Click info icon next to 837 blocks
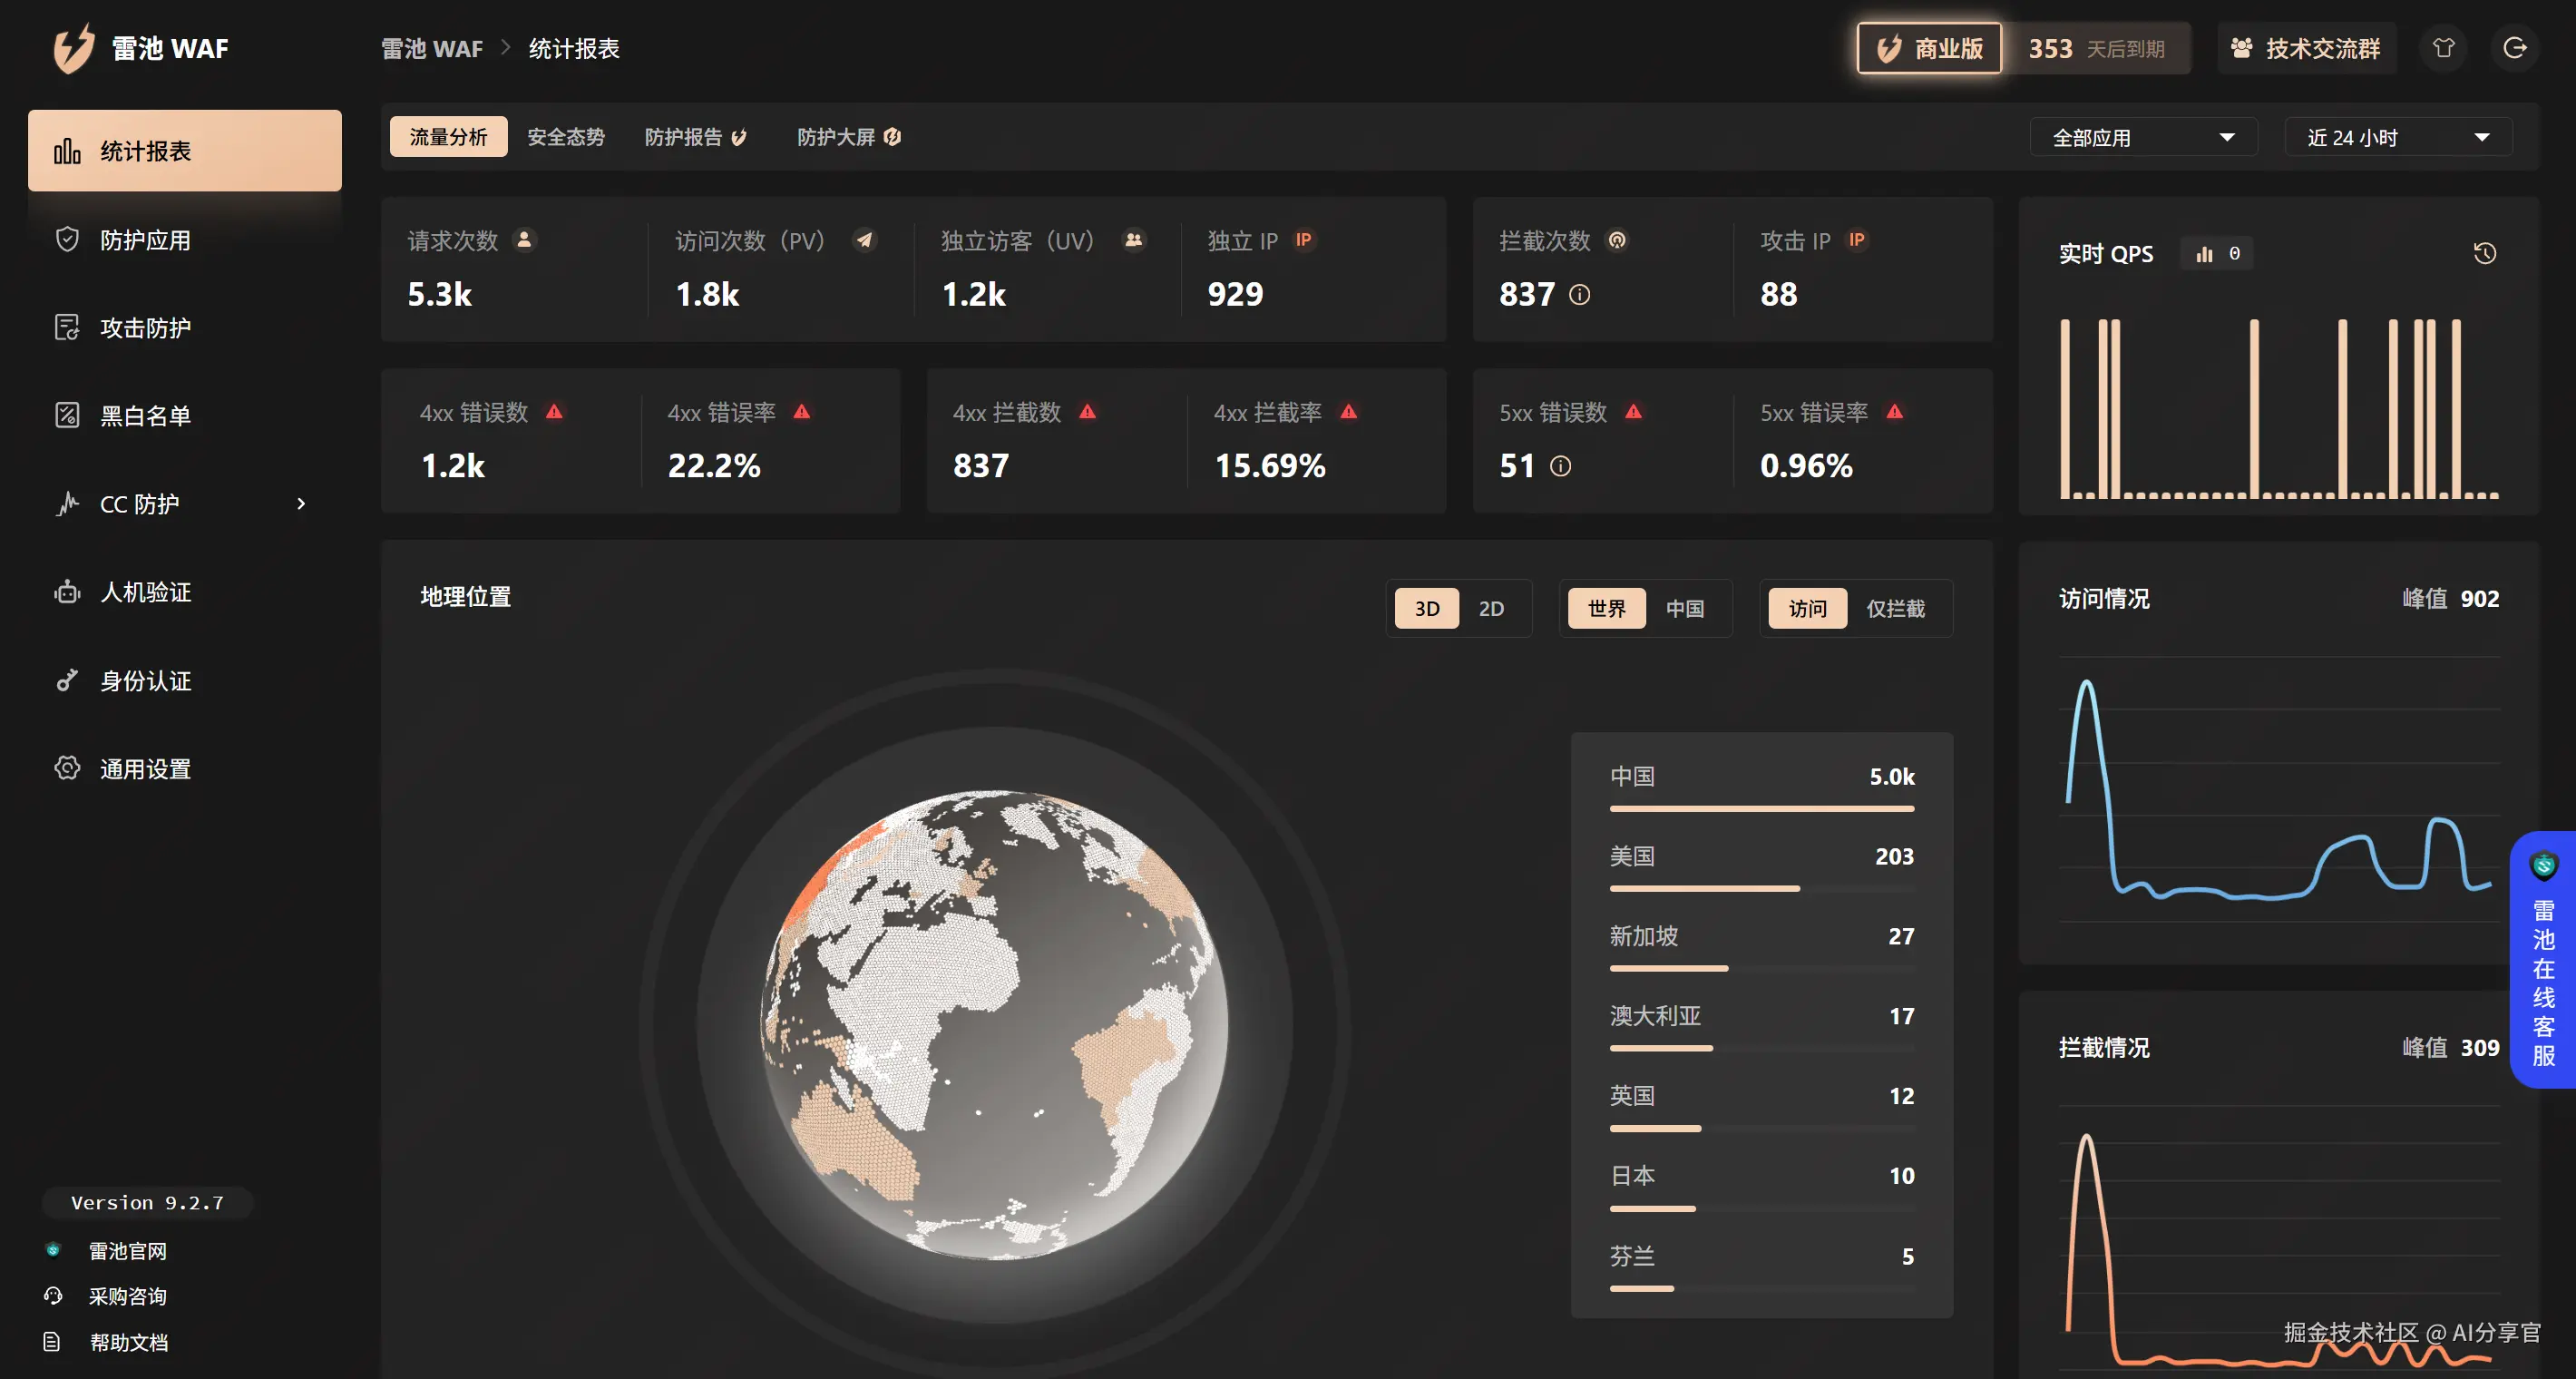2576x1379 pixels. coord(1579,294)
